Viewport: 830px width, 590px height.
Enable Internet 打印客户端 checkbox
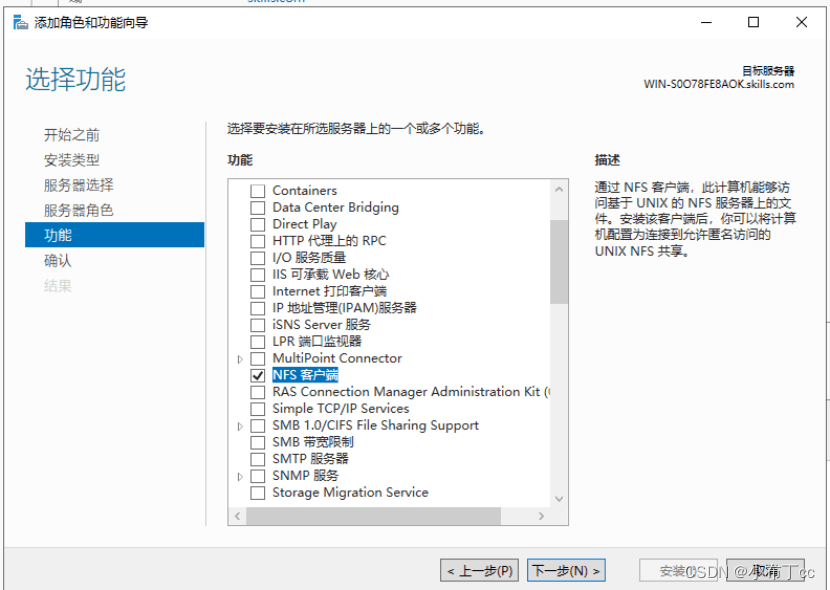click(258, 292)
